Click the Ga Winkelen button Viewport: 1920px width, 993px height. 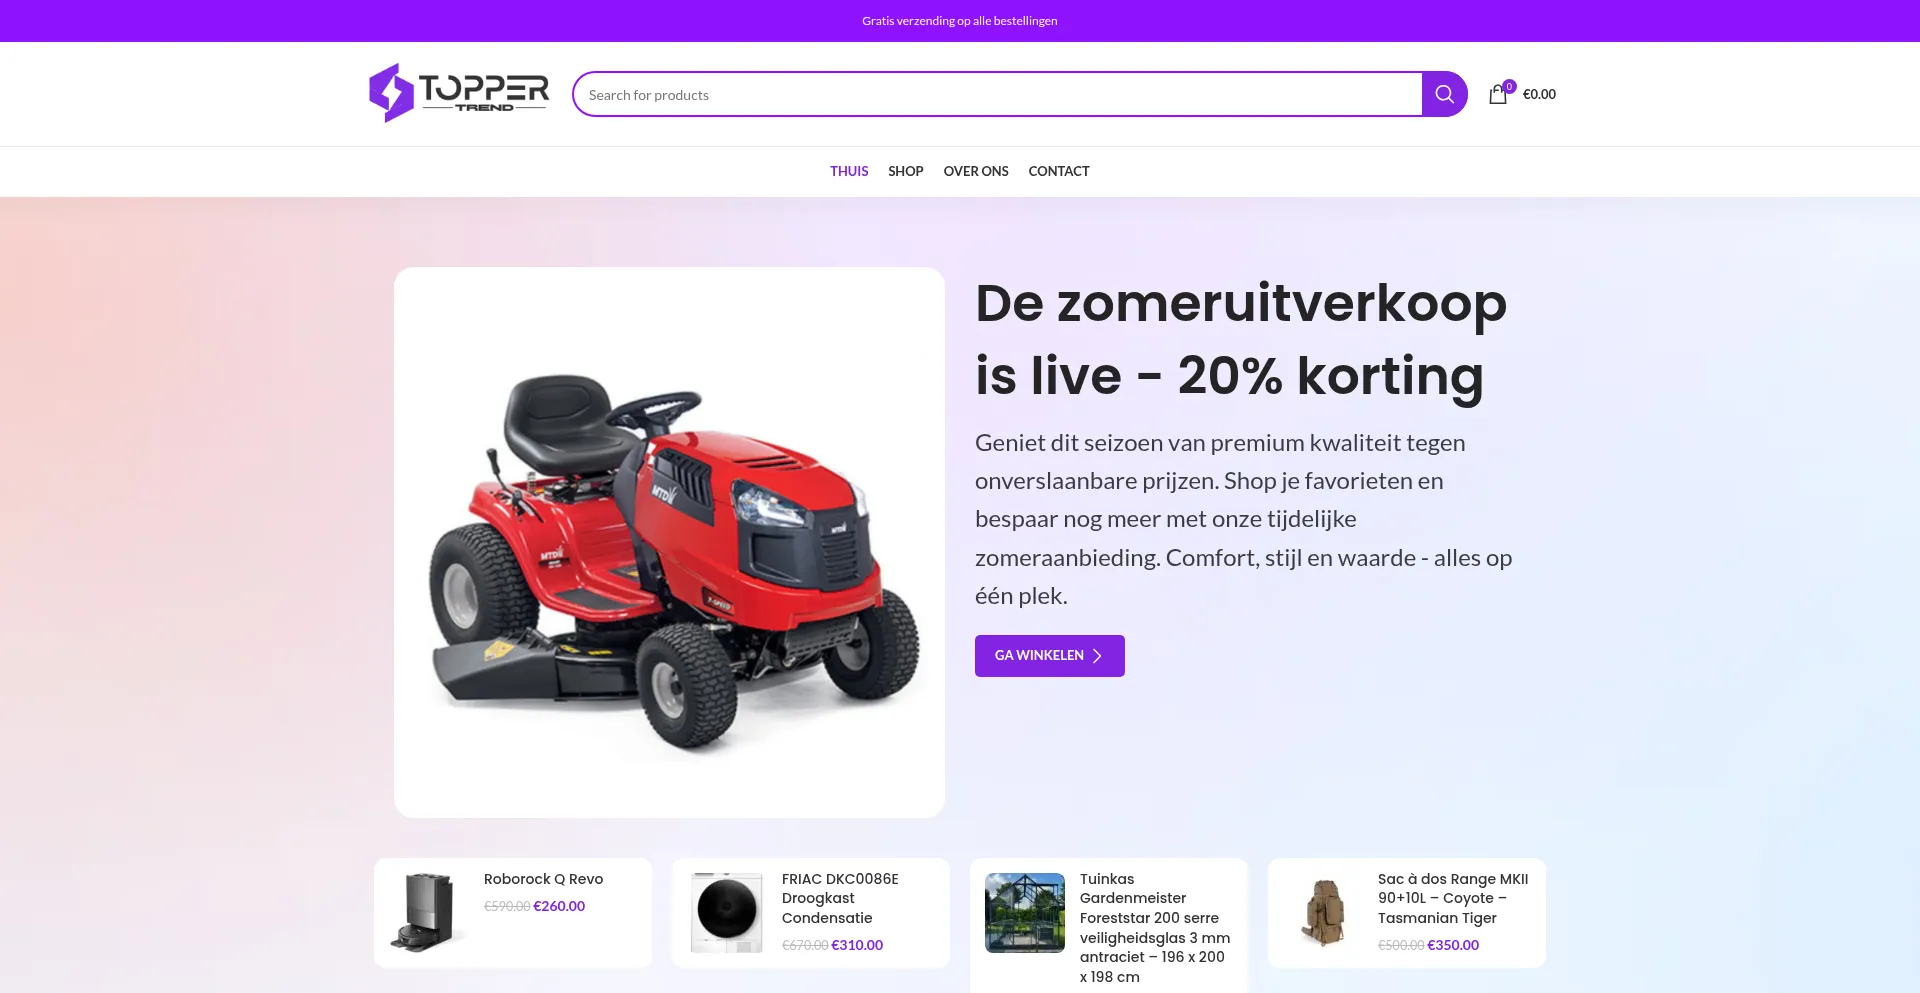[x=1050, y=656]
